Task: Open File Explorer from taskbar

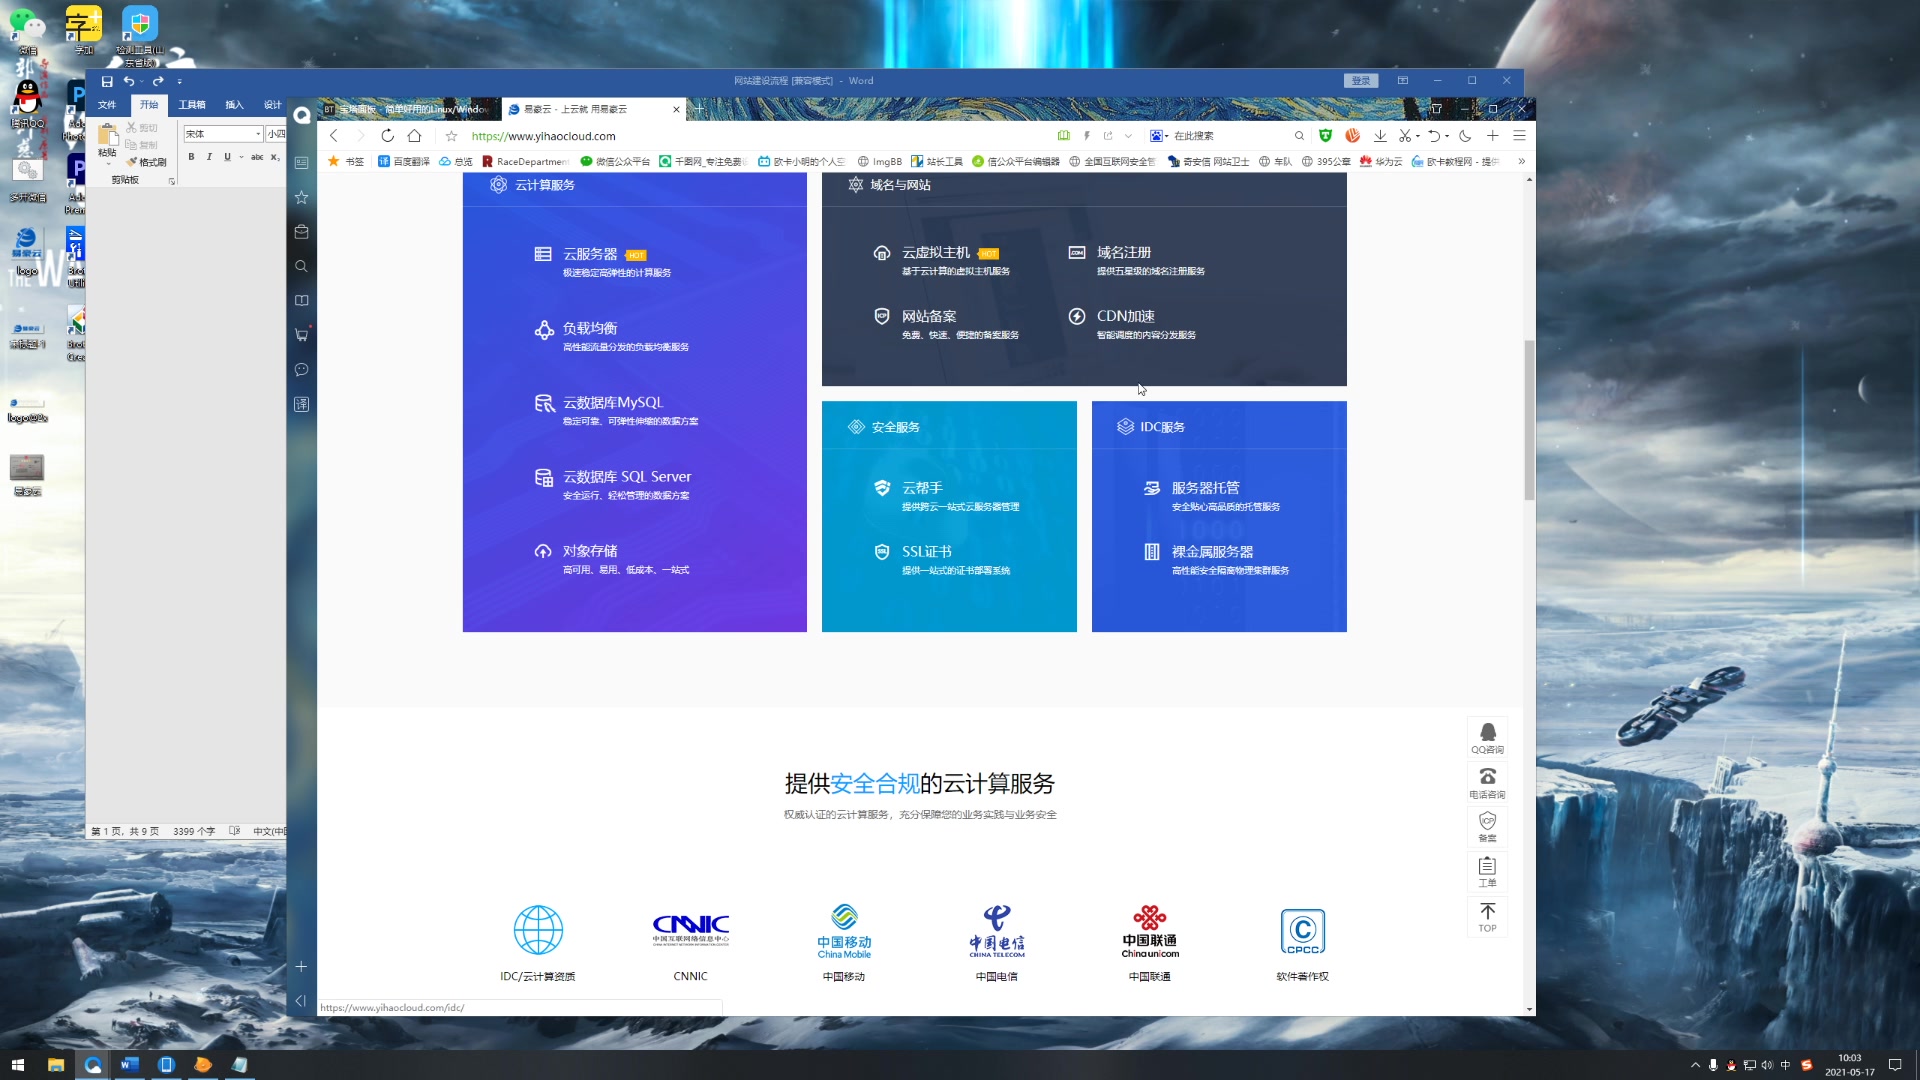Action: point(56,1065)
